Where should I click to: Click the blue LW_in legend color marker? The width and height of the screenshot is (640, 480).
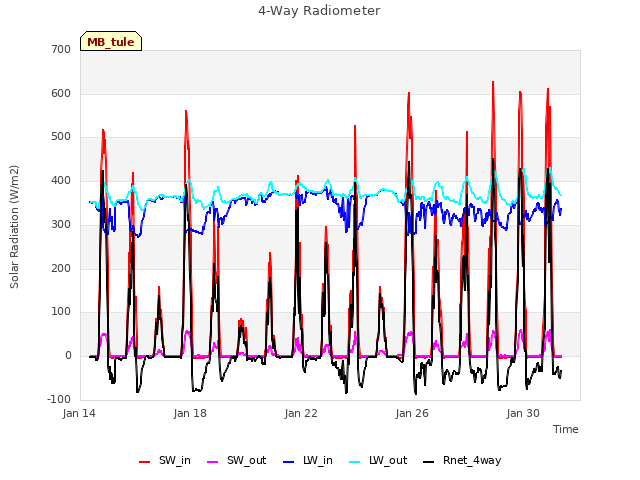[289, 462]
